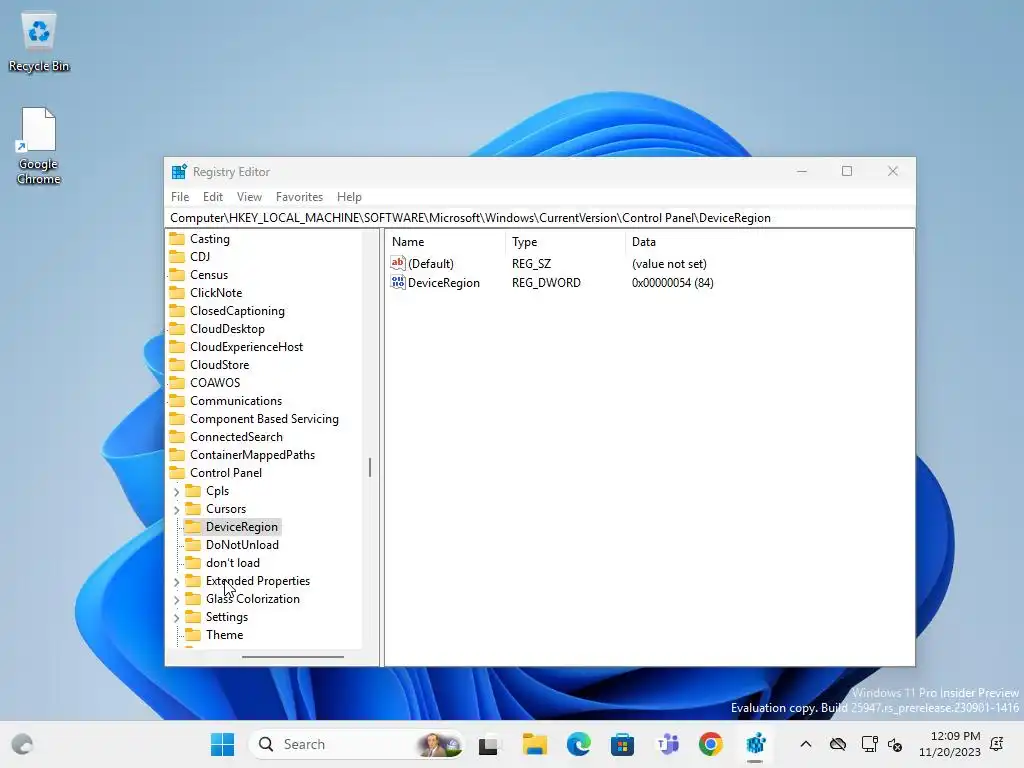Expand the Glass Colorization key
The width and height of the screenshot is (1024, 768).
[x=176, y=600]
